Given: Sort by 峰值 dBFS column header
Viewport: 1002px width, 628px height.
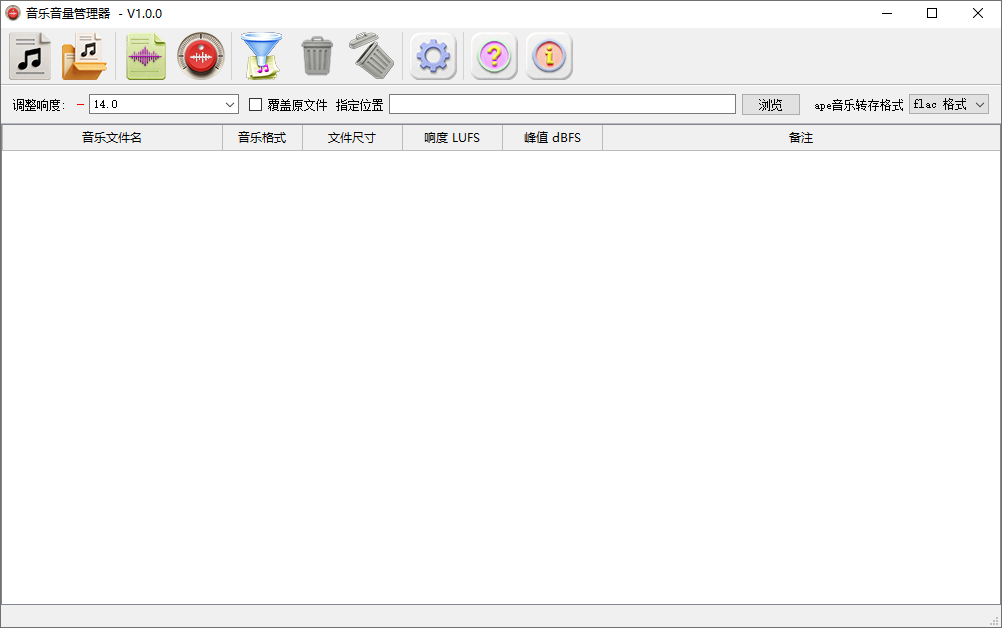Looking at the screenshot, I should [553, 137].
